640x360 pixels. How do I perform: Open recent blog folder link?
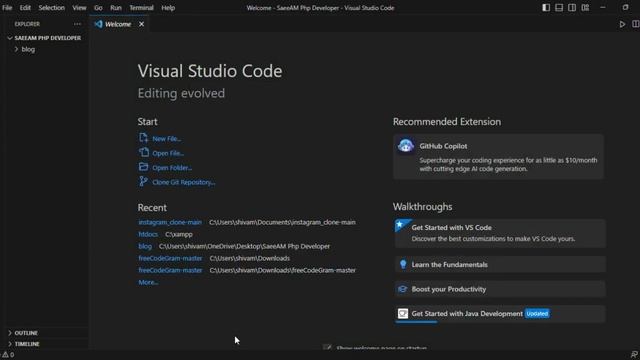(145, 247)
